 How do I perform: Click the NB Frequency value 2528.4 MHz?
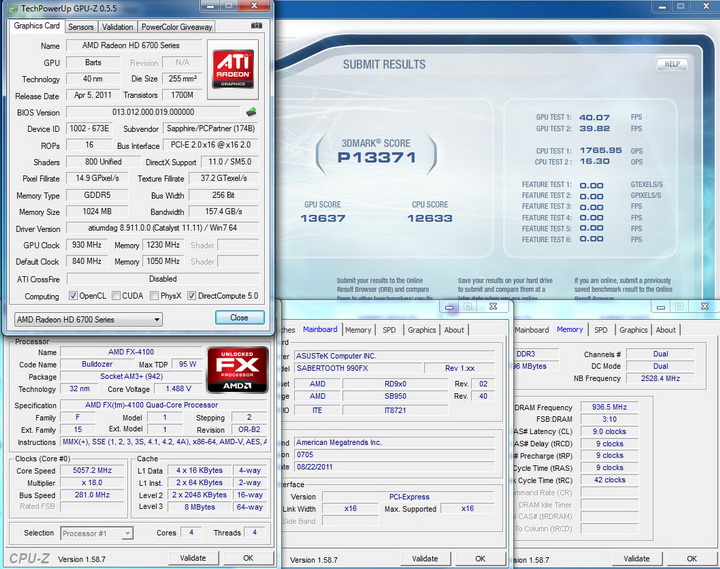(x=660, y=378)
